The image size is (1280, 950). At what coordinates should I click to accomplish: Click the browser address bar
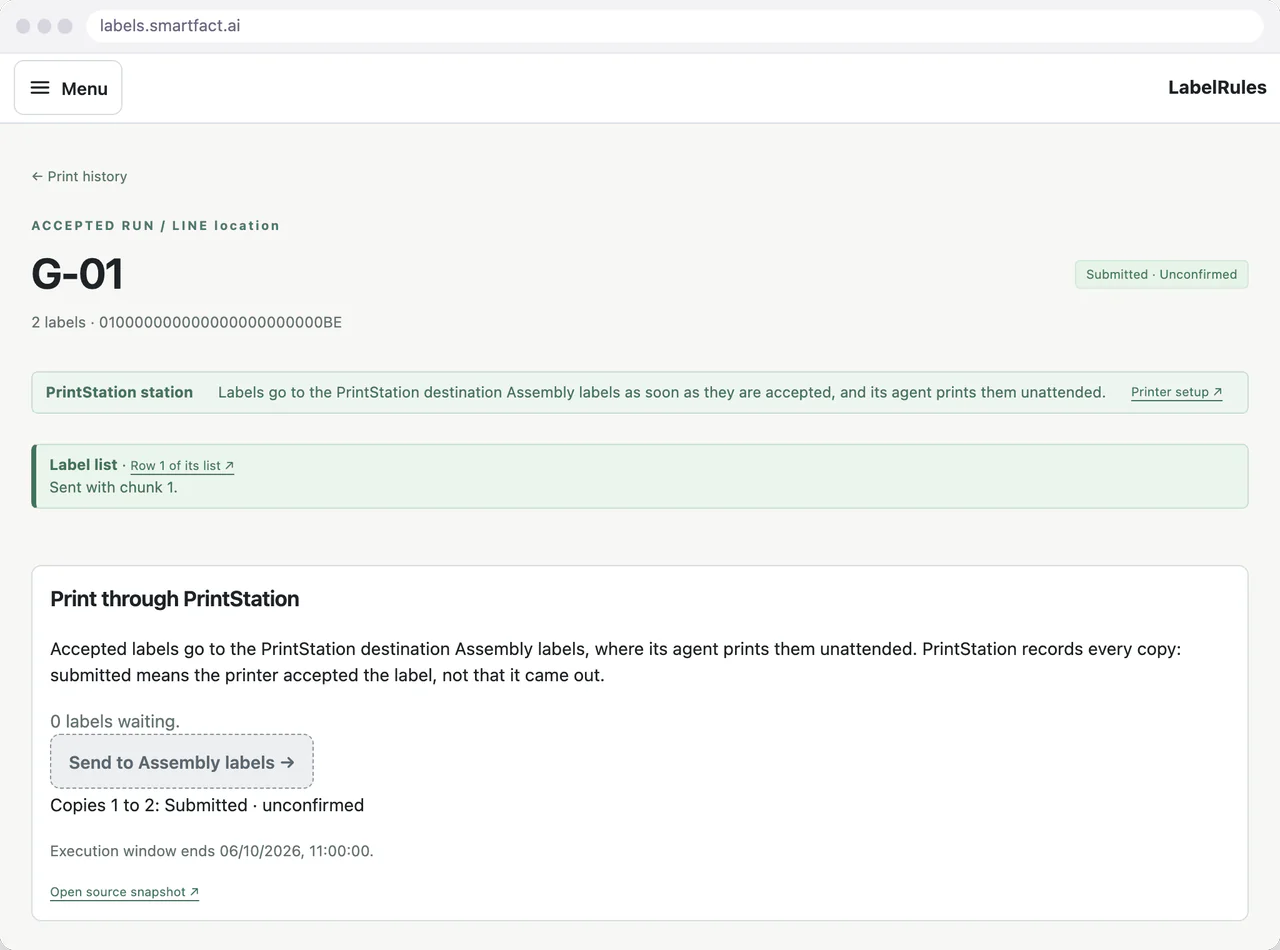[x=675, y=26]
